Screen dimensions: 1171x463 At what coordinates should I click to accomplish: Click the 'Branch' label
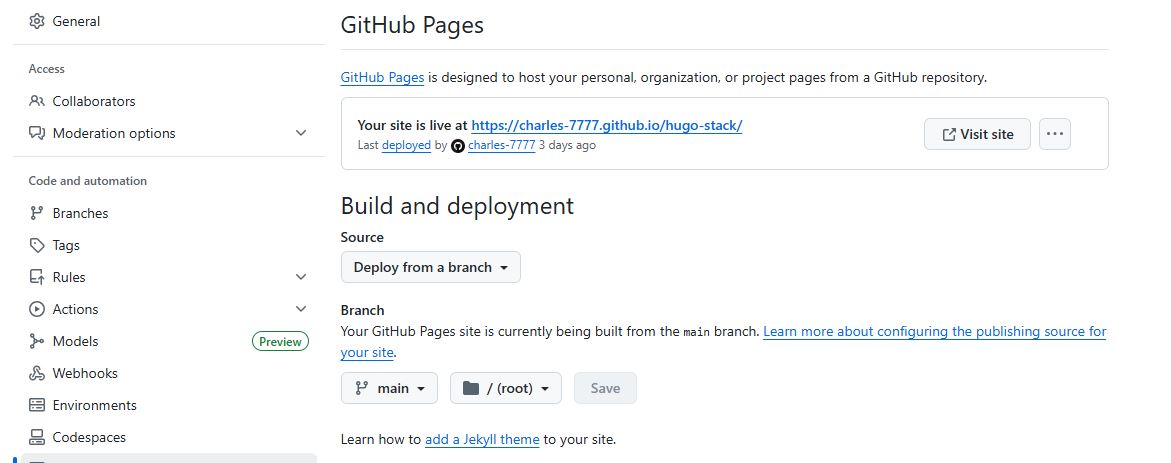(362, 310)
